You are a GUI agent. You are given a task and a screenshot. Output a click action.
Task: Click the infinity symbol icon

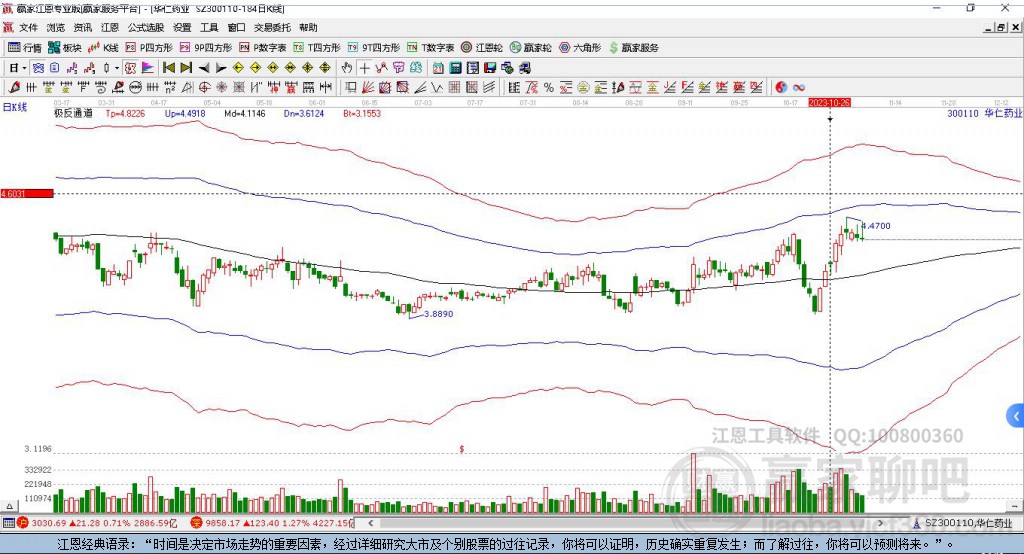click(x=798, y=88)
